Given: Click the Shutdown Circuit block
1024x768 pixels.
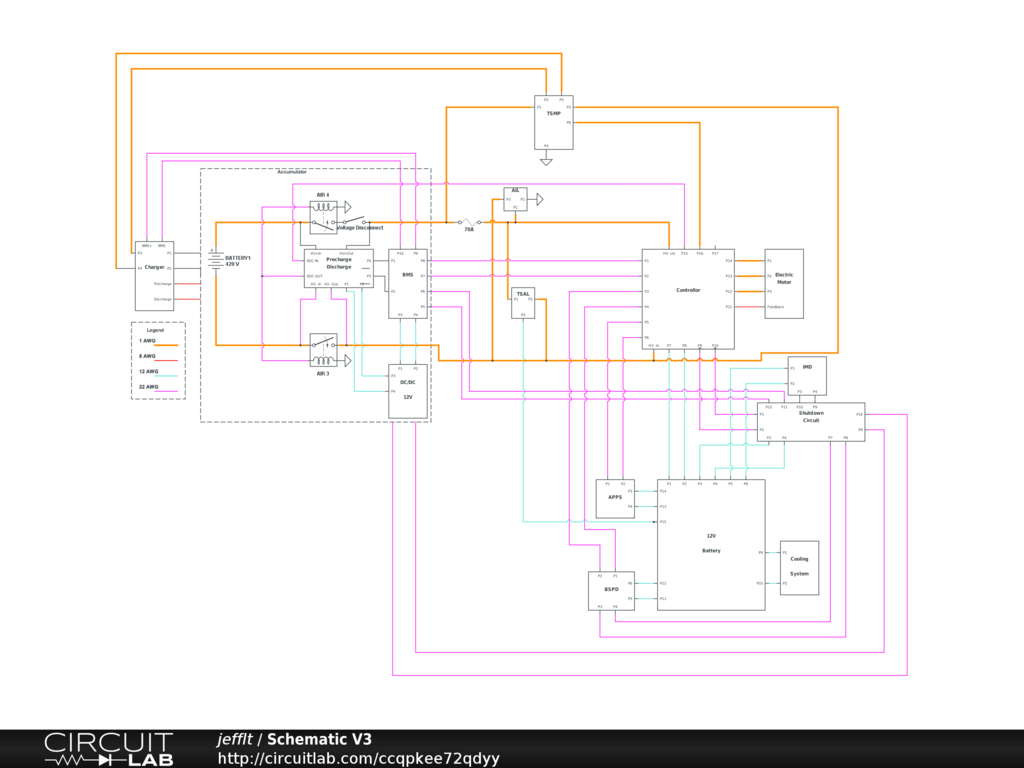Looking at the screenshot, I should pos(810,421).
